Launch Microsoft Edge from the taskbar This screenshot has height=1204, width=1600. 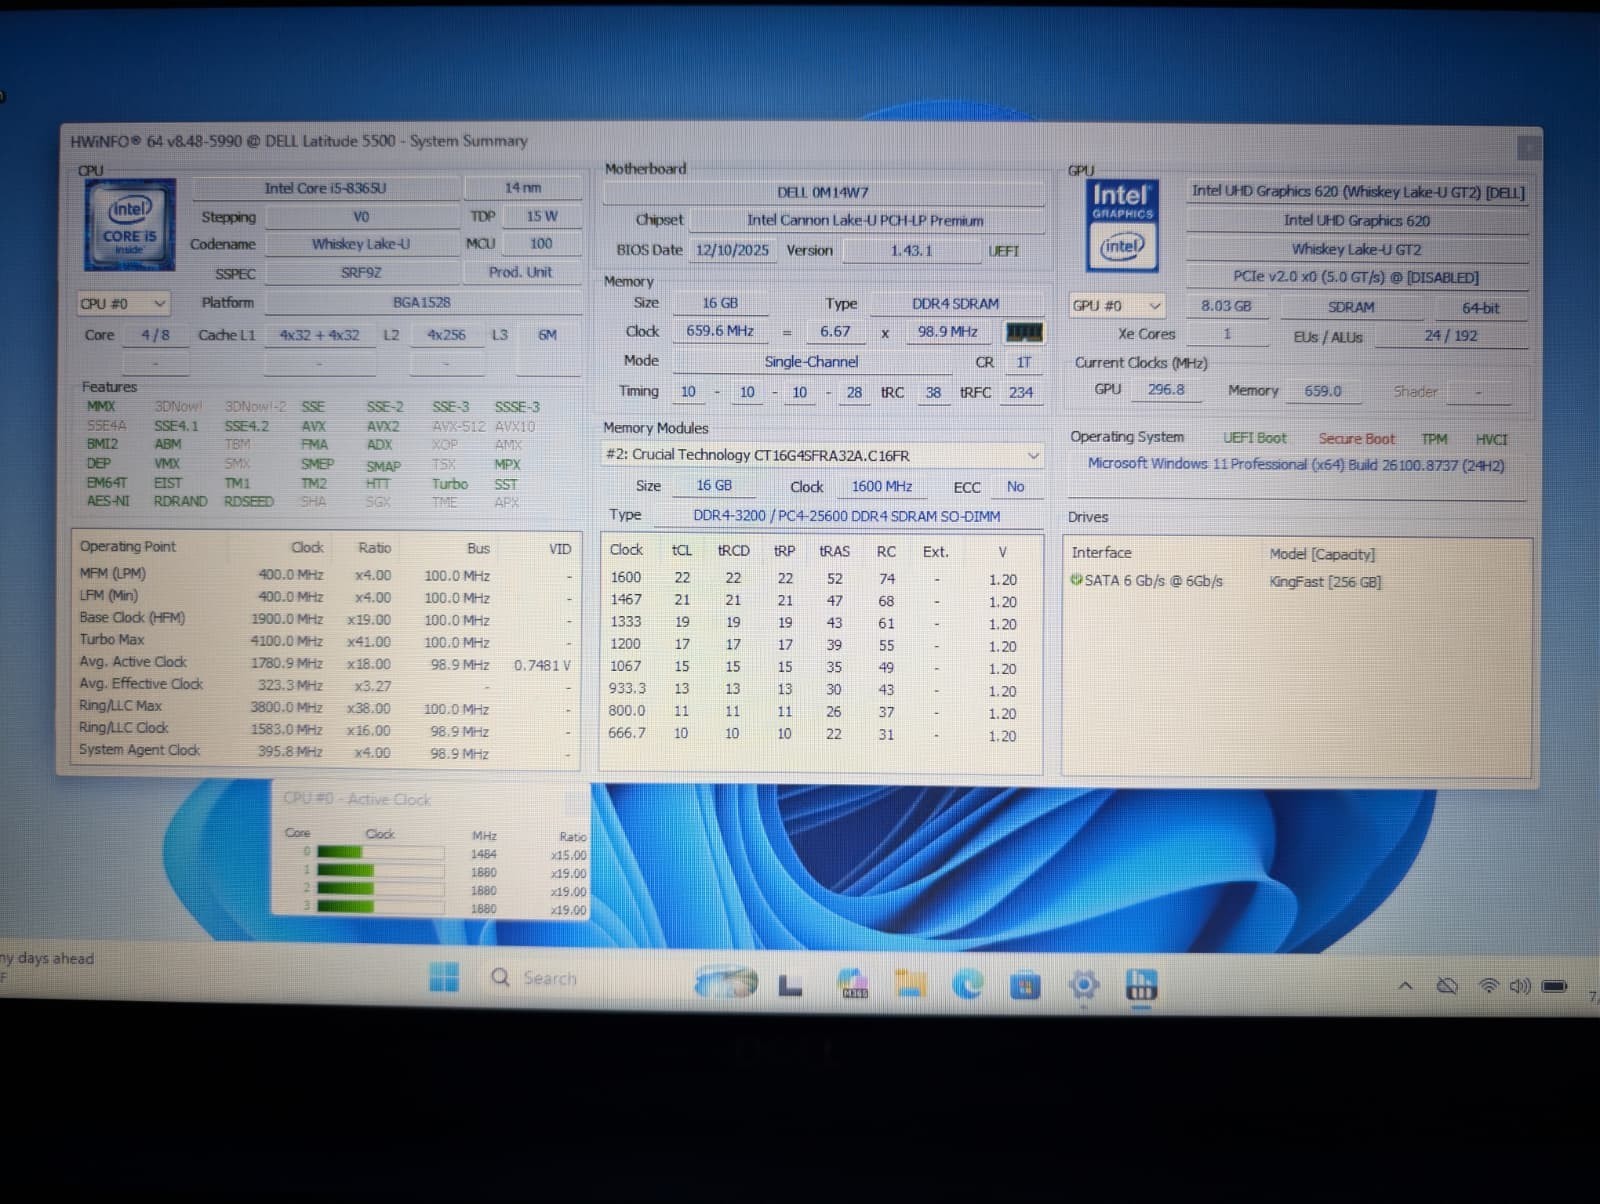(x=967, y=985)
